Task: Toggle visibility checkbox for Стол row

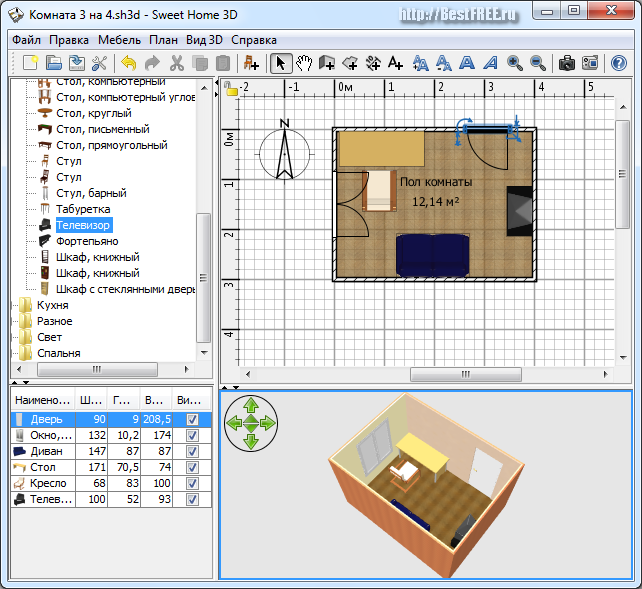Action: pyautogui.click(x=192, y=467)
